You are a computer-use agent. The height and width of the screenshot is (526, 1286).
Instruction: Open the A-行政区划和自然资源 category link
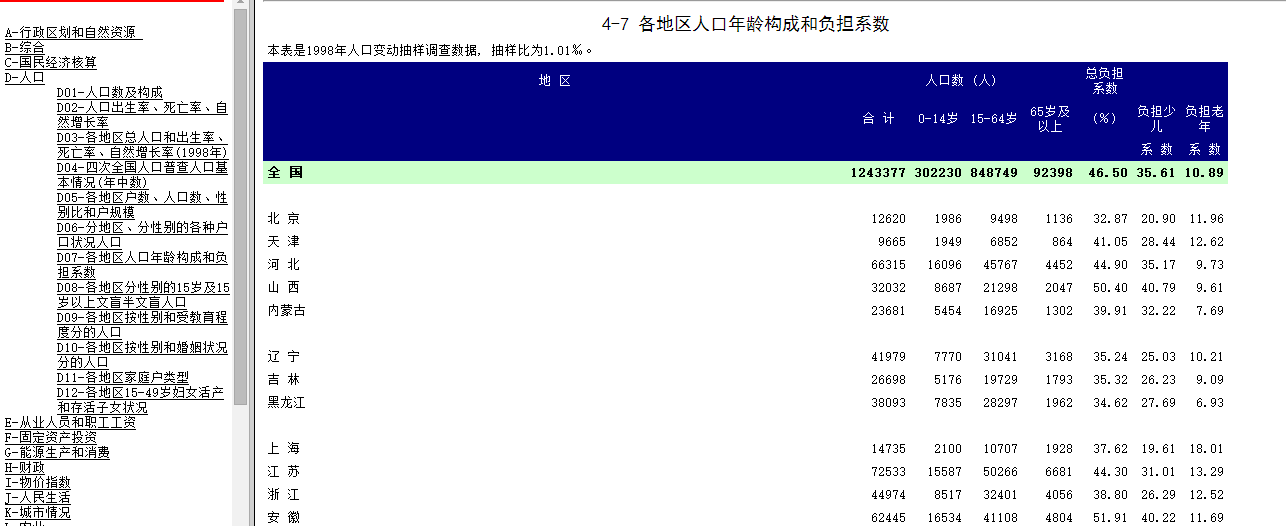[x=74, y=33]
